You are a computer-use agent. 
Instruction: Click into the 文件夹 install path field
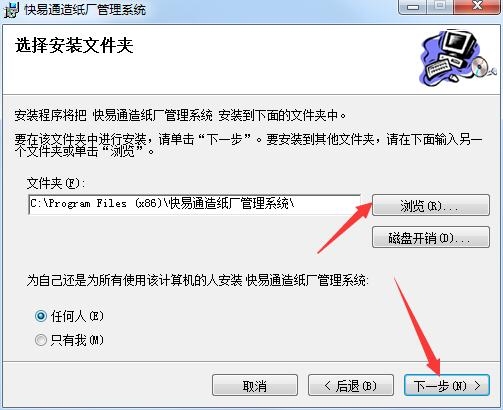pyautogui.click(x=195, y=204)
